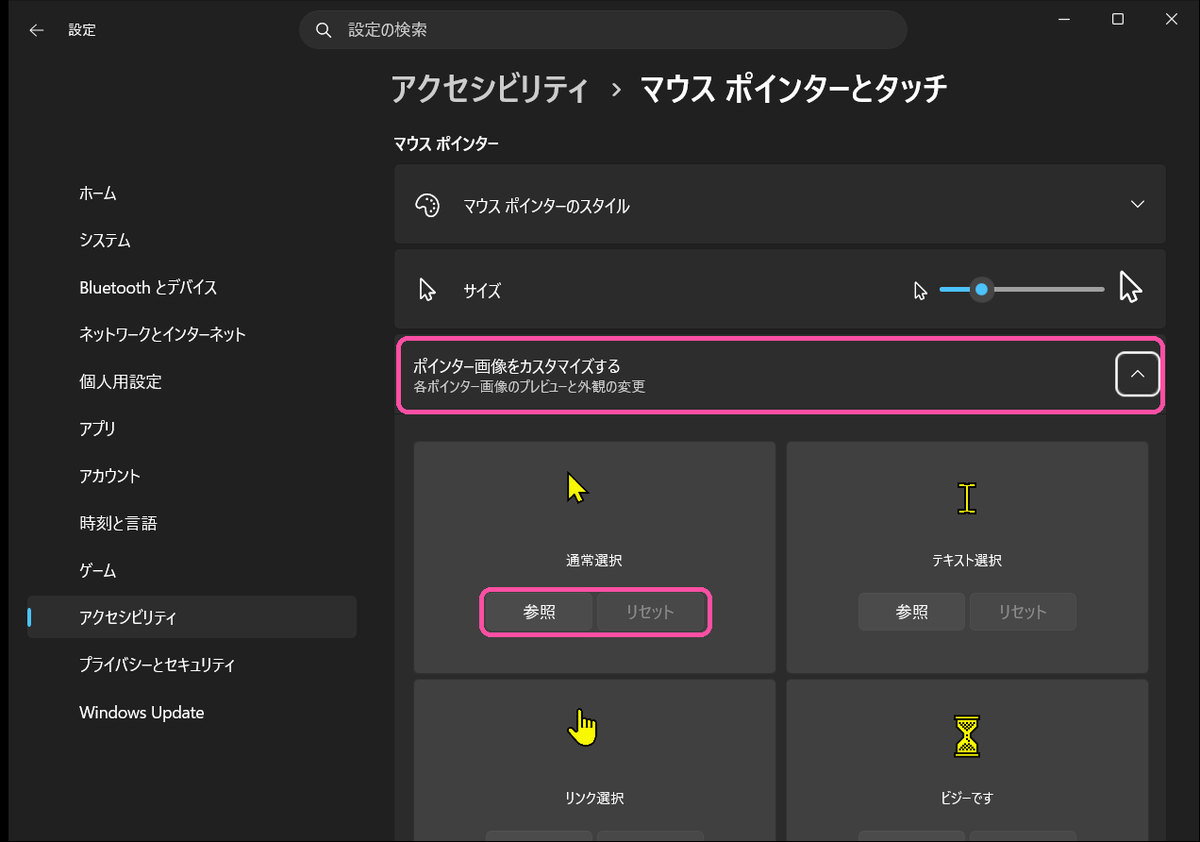Screen dimensions: 1200x842
Task: Maximize the 設定 window
Action: (x=1118, y=20)
